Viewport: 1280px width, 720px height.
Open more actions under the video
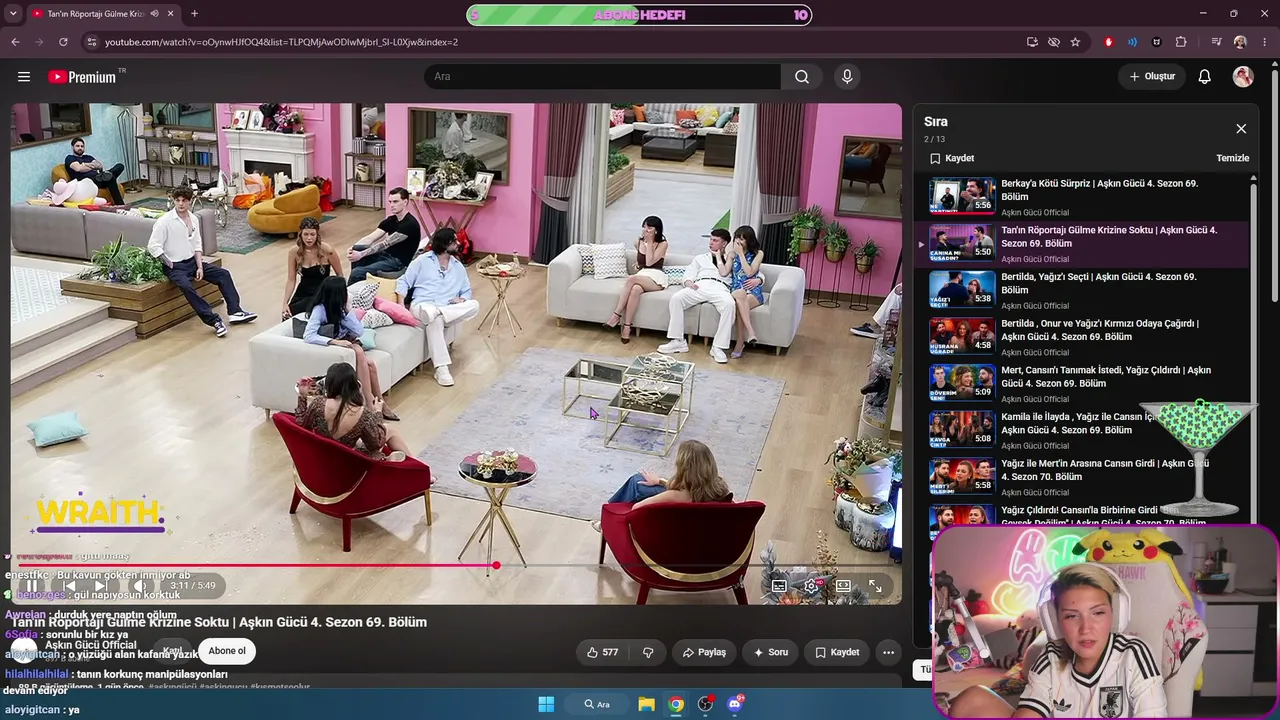pos(888,652)
